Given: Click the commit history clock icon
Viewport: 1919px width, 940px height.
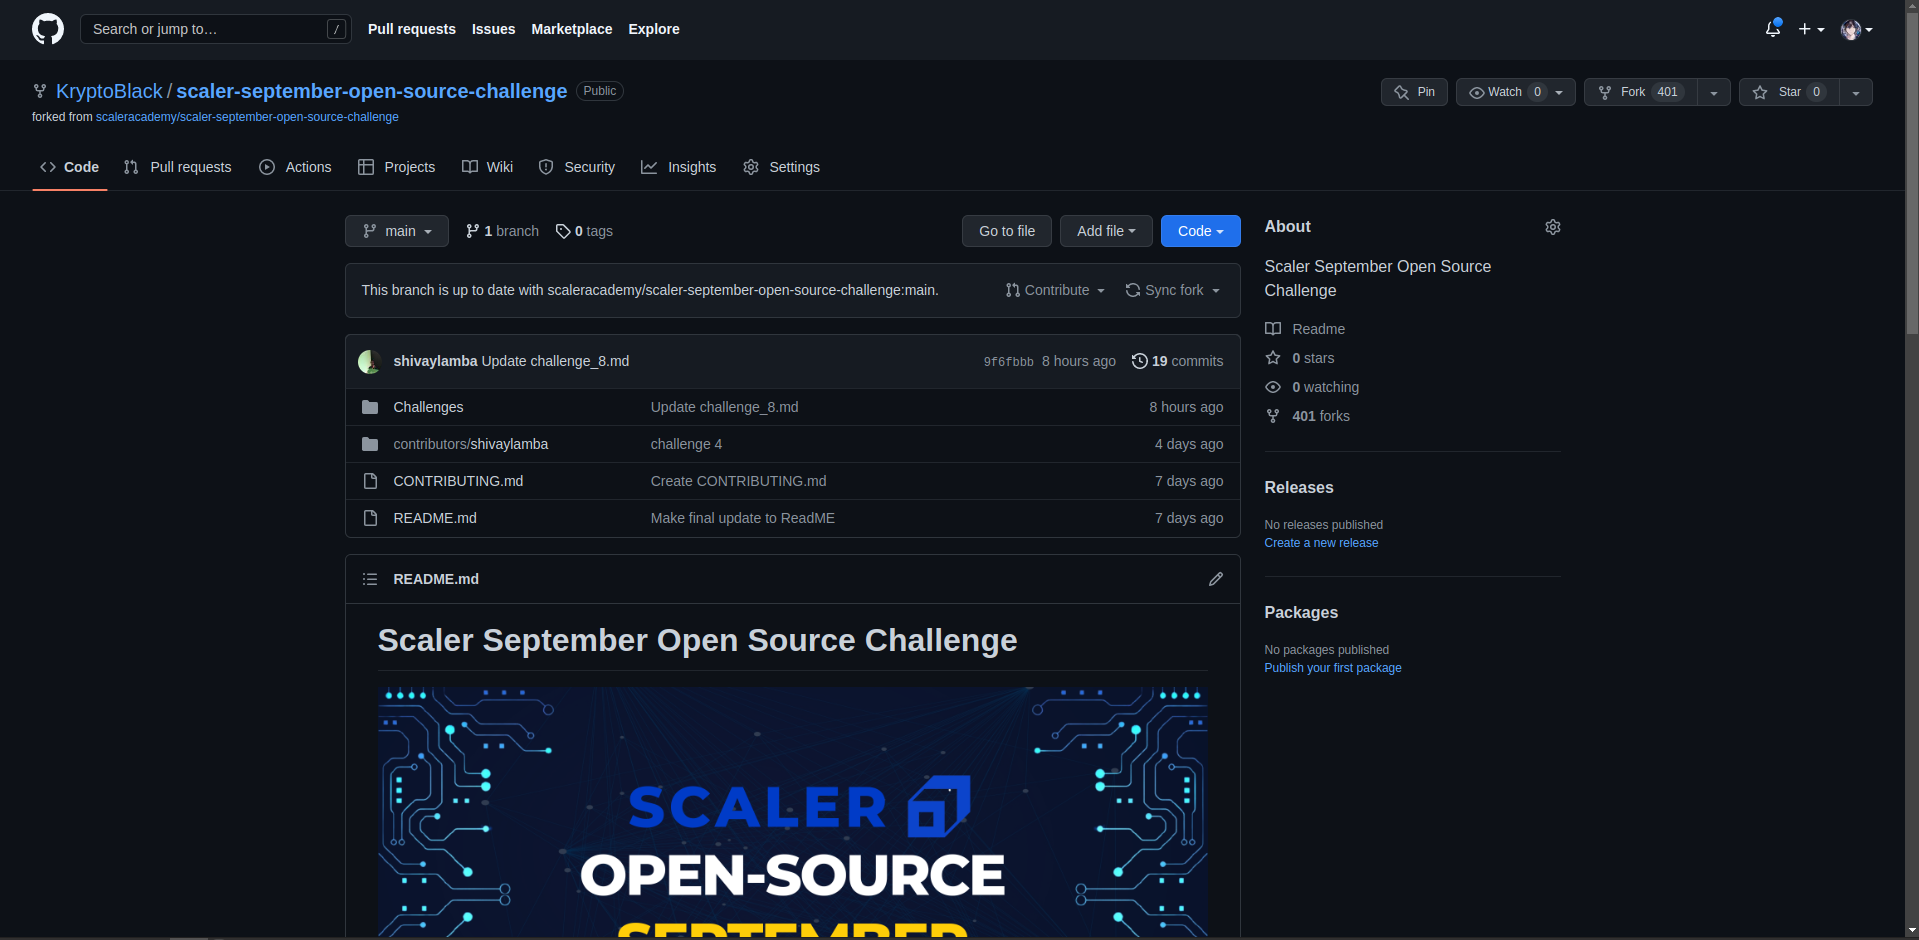Looking at the screenshot, I should coord(1140,361).
